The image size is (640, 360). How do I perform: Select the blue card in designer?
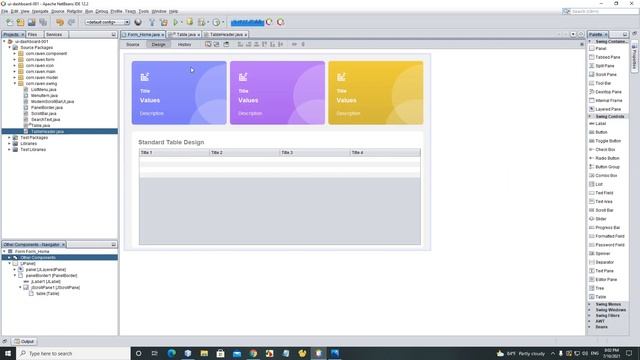(x=179, y=93)
